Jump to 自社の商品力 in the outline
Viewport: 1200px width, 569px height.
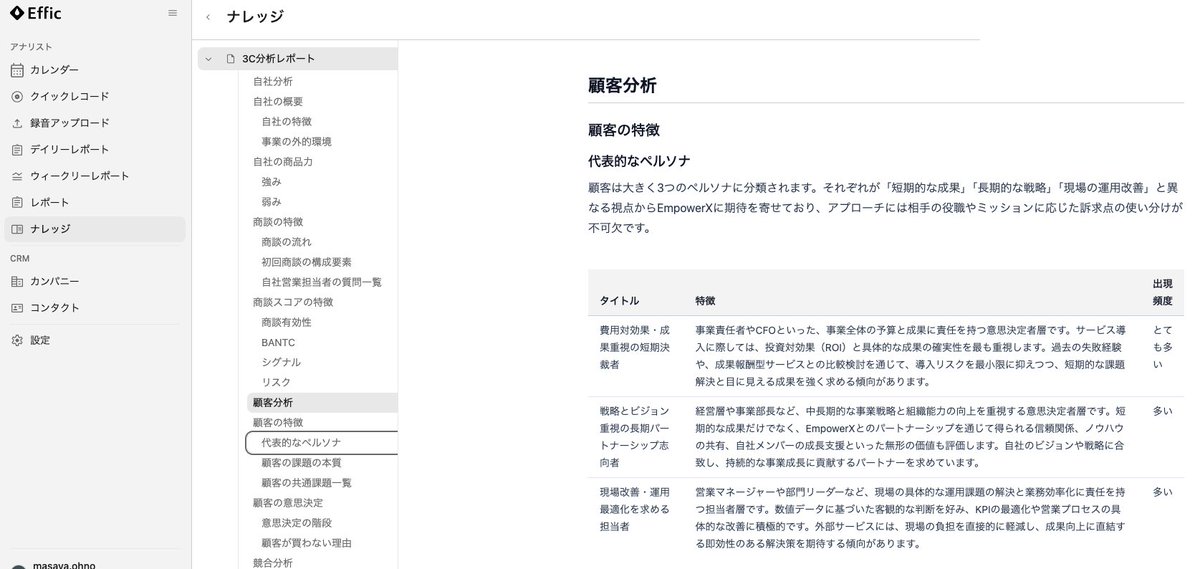pyautogui.click(x=283, y=161)
